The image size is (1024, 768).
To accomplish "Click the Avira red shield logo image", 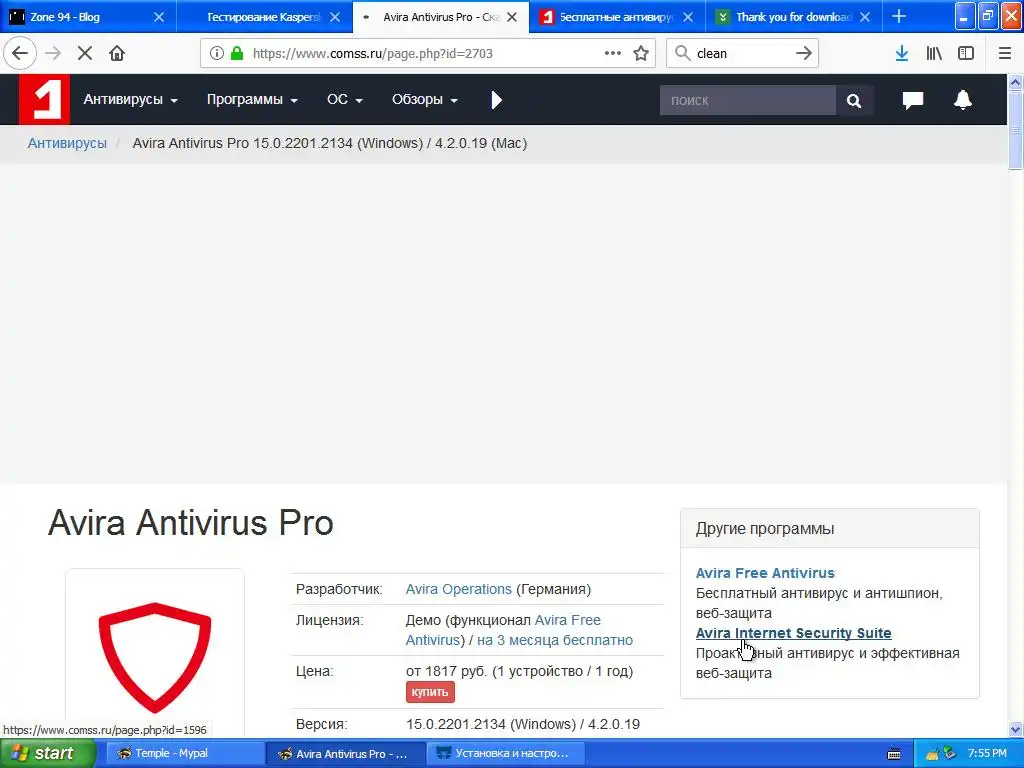I will click(155, 656).
